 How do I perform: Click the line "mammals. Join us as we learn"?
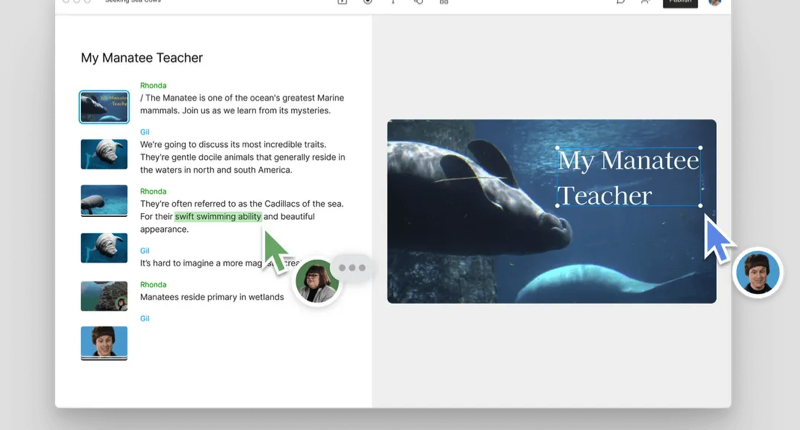pos(235,110)
